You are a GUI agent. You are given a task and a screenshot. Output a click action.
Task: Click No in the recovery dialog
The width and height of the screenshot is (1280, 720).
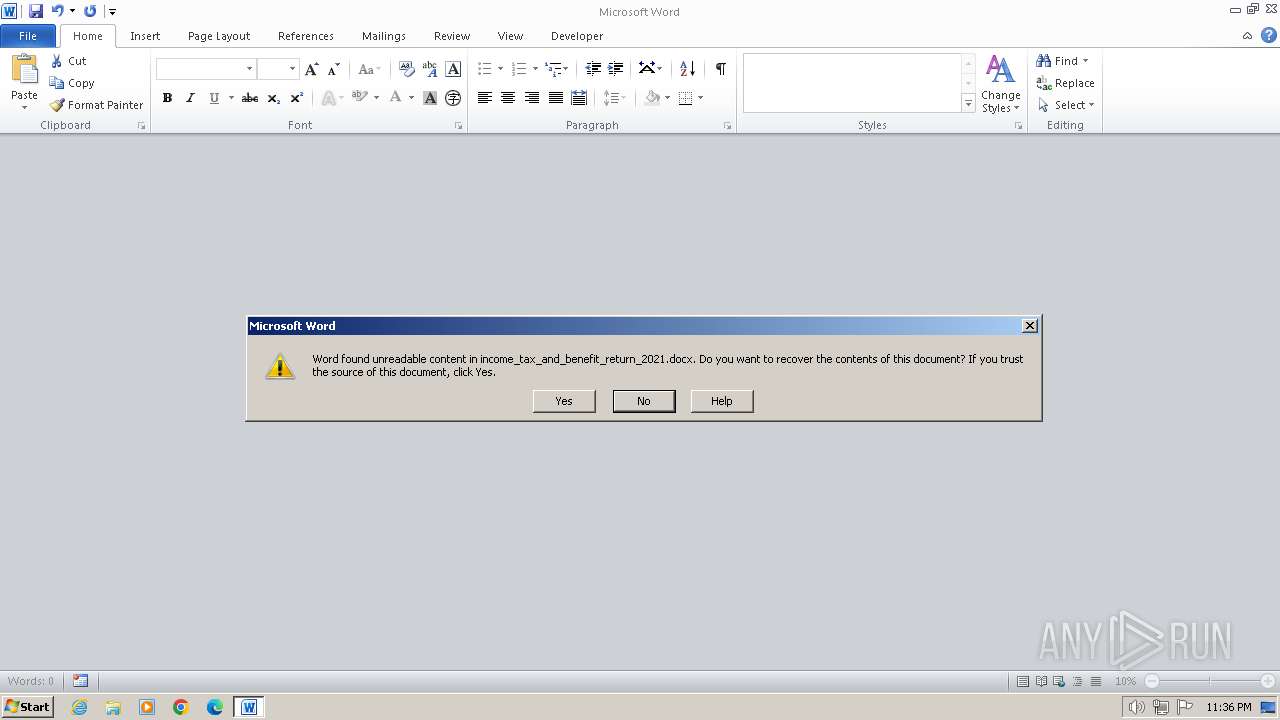tap(643, 401)
